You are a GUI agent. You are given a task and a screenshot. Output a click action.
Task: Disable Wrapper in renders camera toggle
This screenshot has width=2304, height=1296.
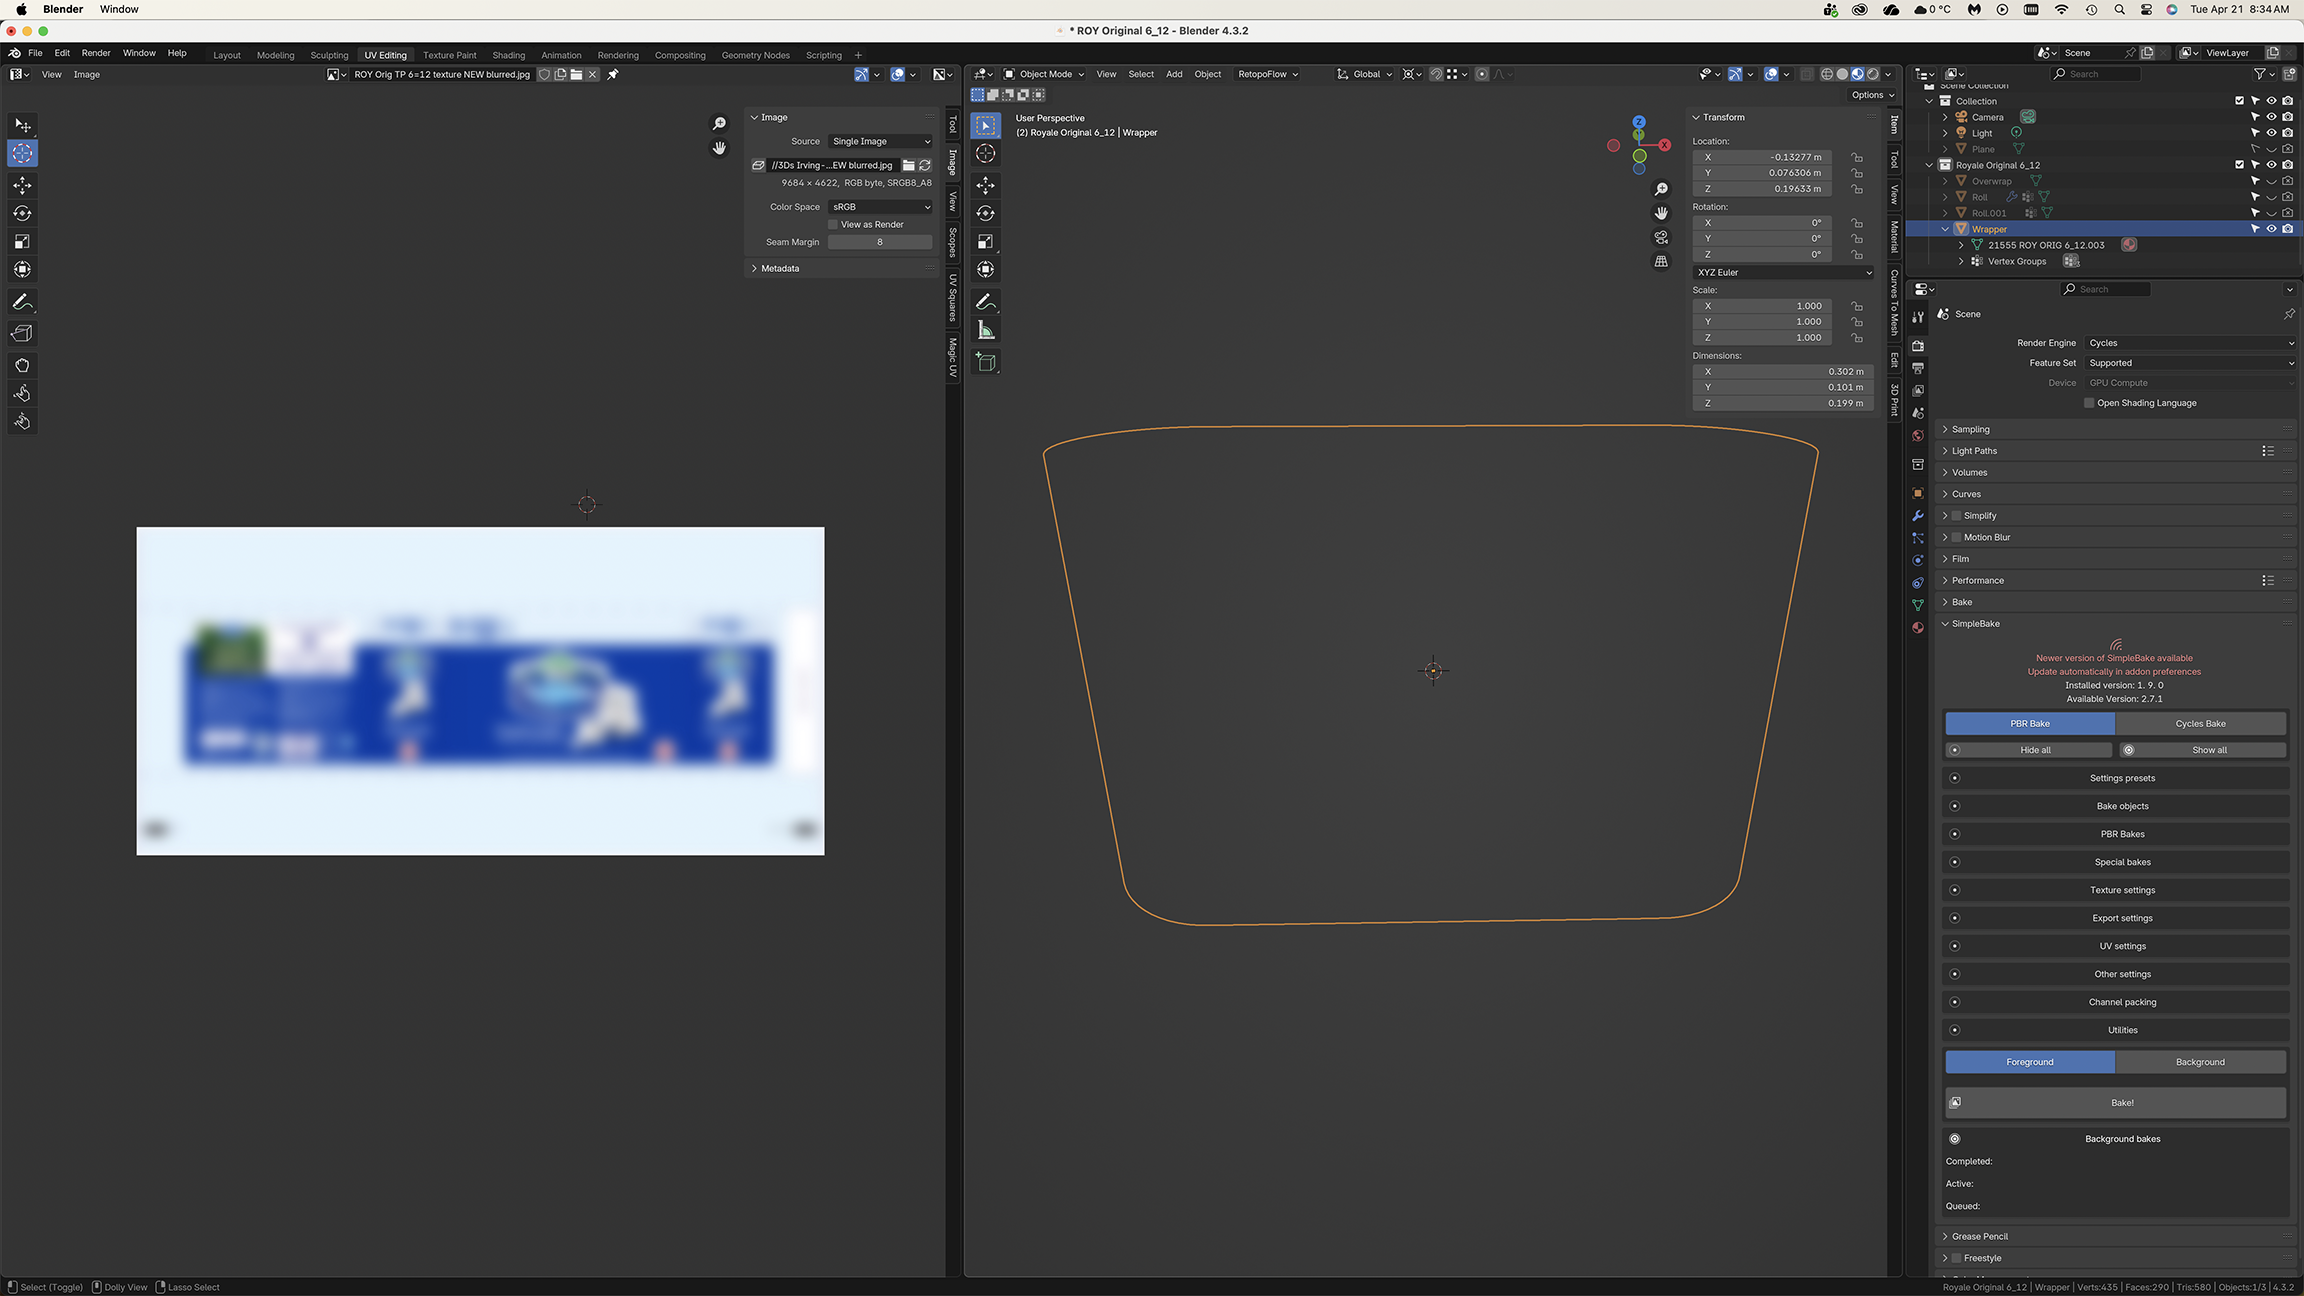2287,229
